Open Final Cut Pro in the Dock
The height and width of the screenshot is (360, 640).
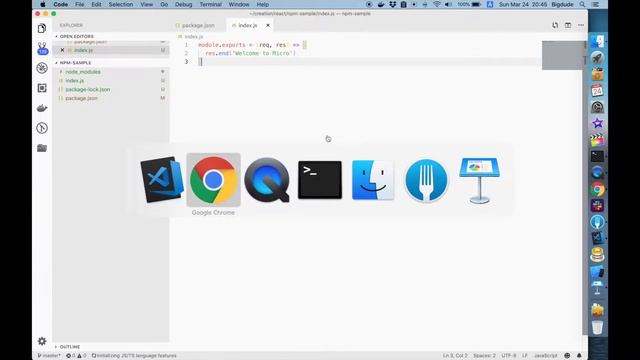click(x=598, y=140)
